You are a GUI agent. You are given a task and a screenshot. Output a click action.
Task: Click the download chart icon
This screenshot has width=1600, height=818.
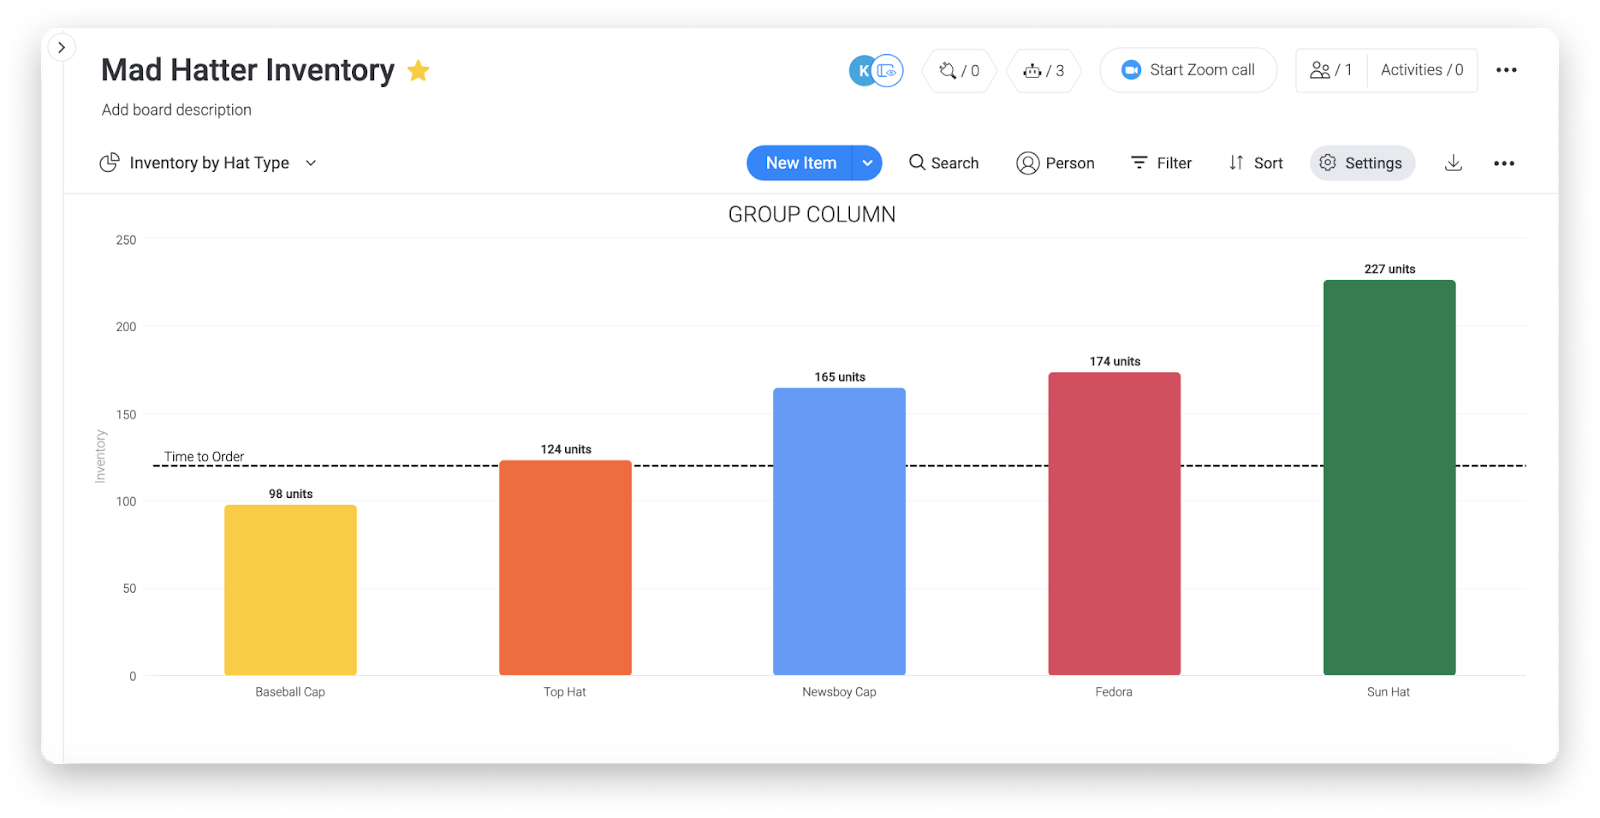pyautogui.click(x=1453, y=163)
